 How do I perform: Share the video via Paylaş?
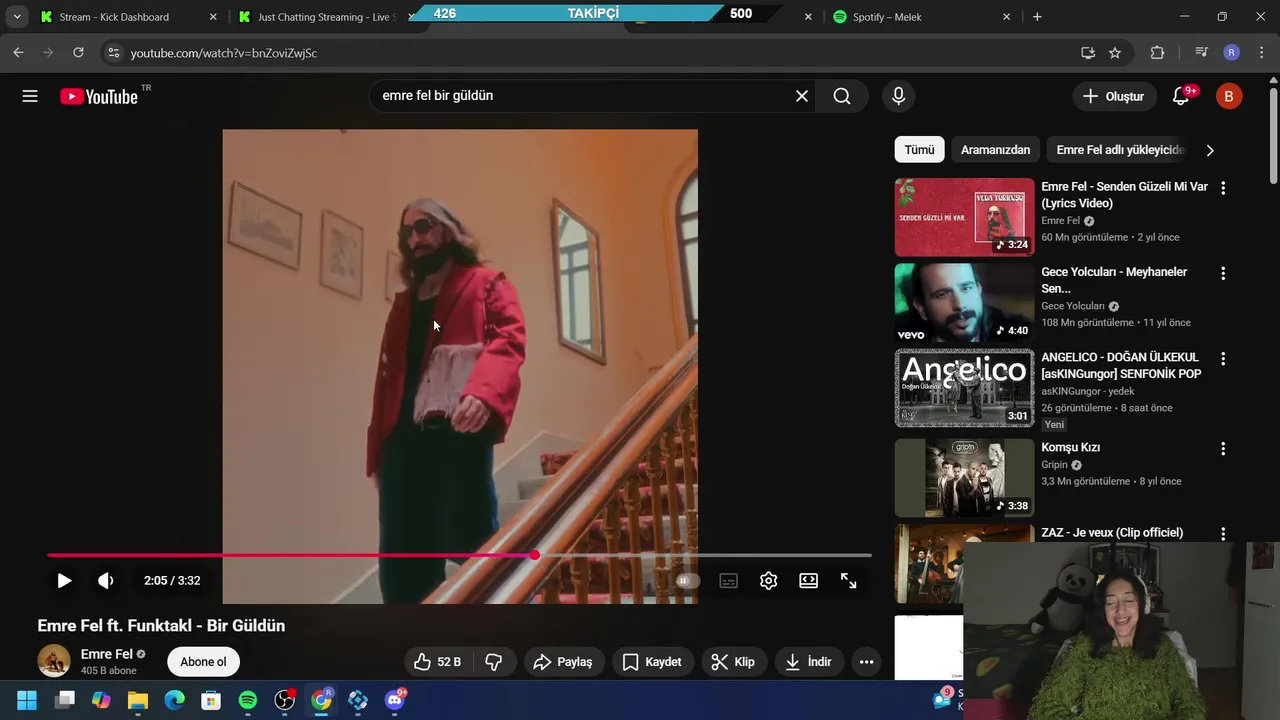563,662
